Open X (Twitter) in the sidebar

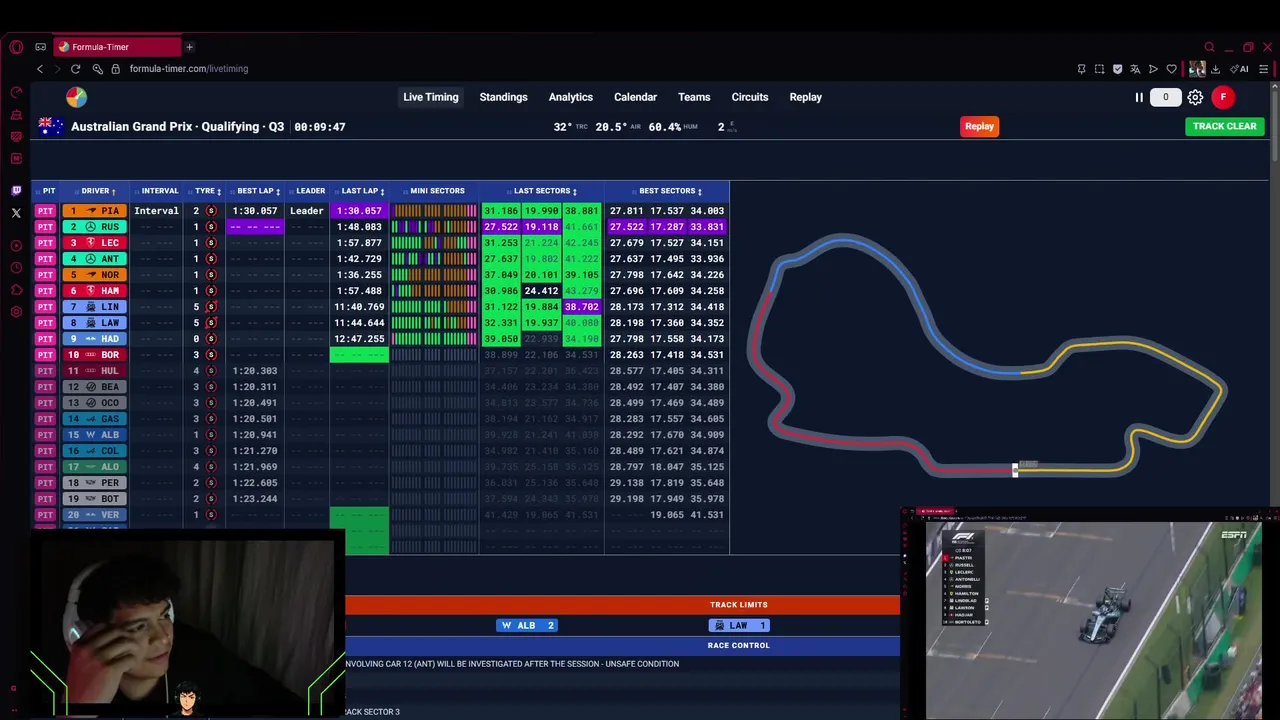(16, 213)
